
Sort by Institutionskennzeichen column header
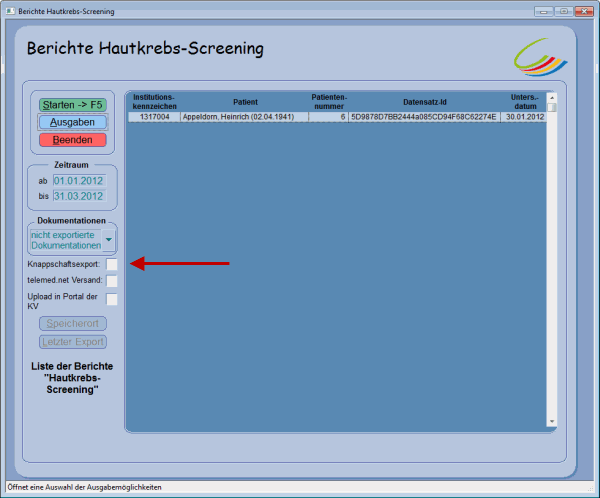pos(153,101)
